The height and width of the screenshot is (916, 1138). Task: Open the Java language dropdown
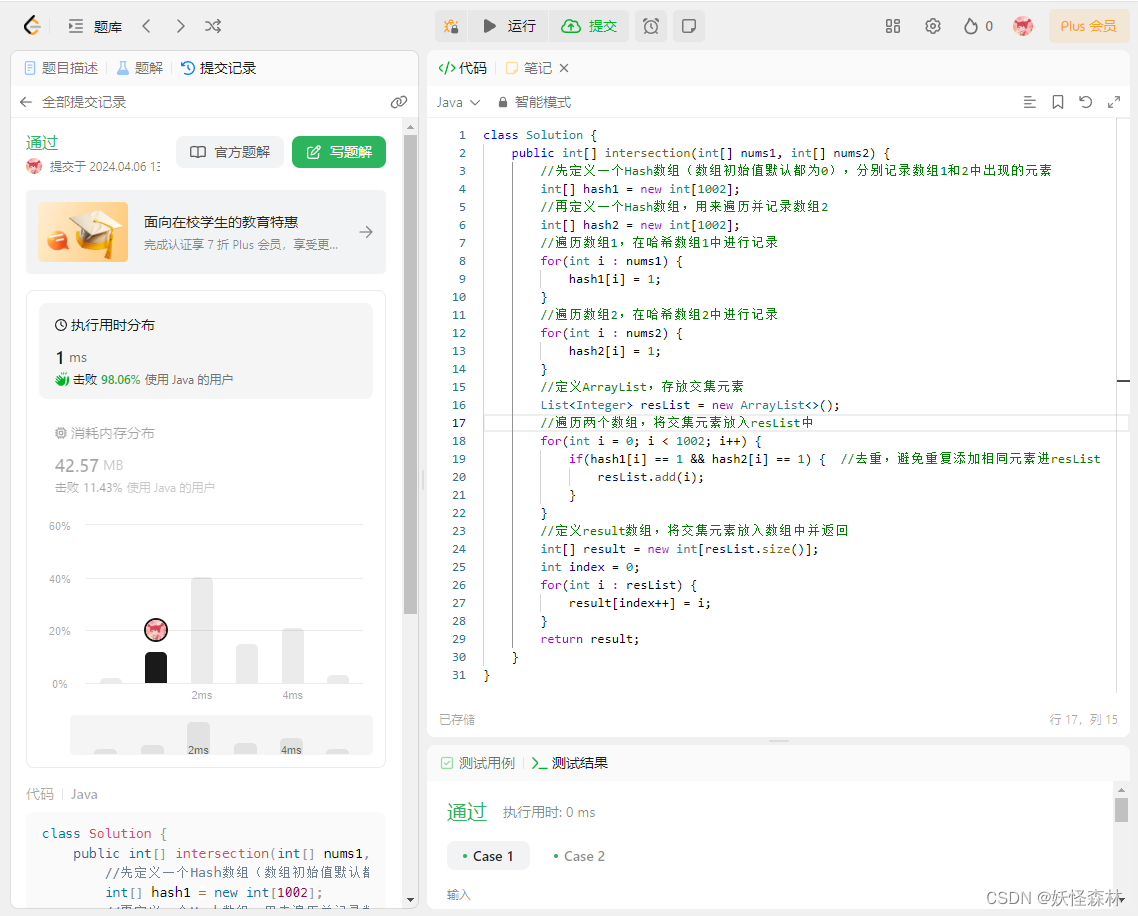pos(458,102)
